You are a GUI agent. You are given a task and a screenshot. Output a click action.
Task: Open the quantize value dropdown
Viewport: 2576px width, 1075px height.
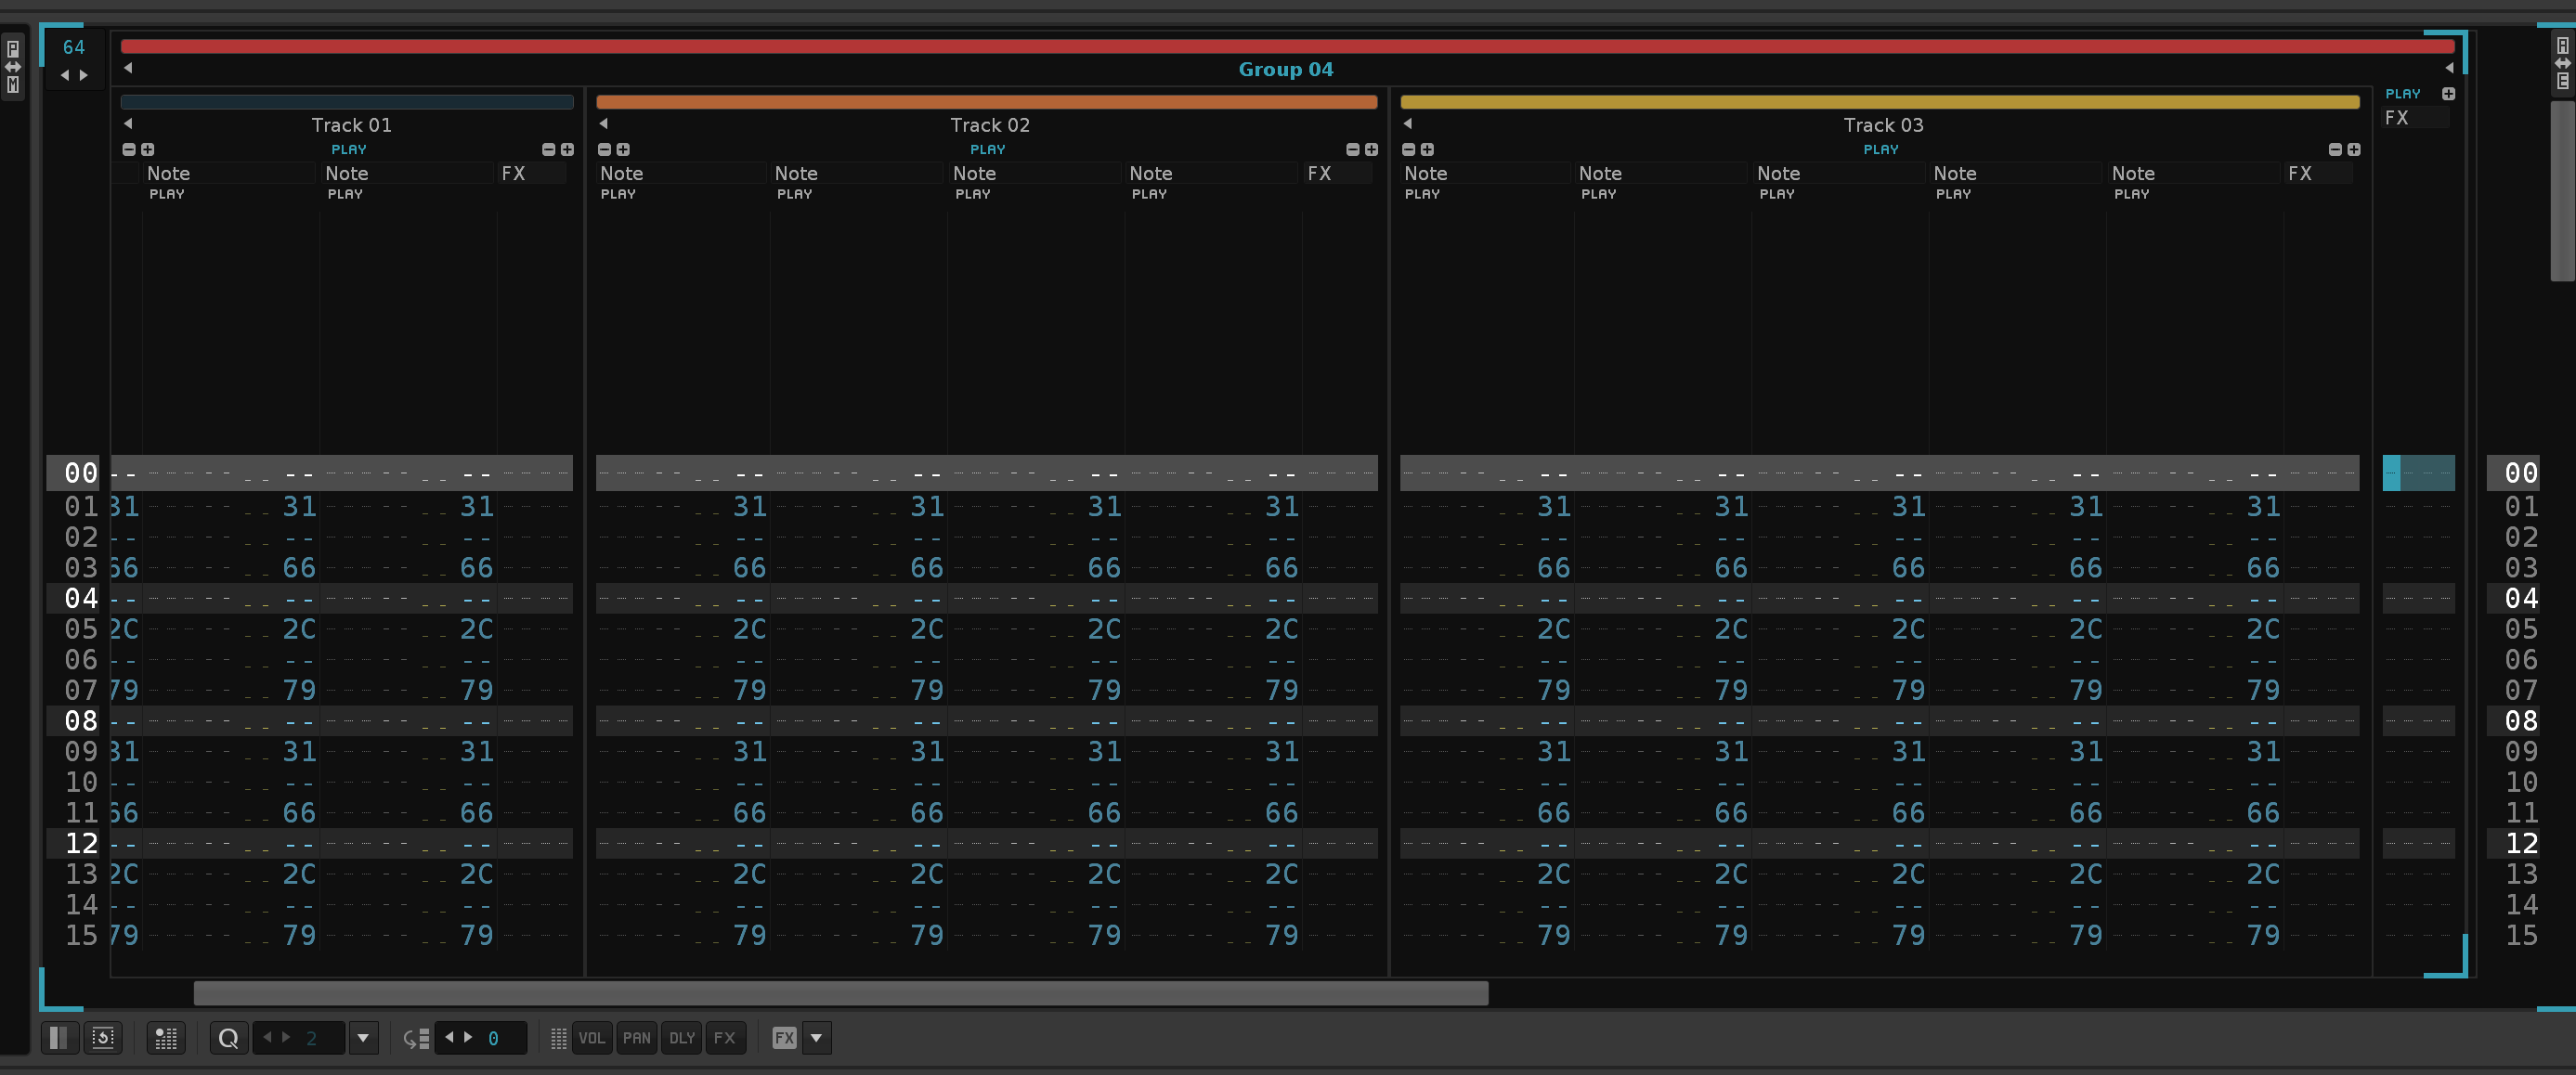tap(363, 1038)
